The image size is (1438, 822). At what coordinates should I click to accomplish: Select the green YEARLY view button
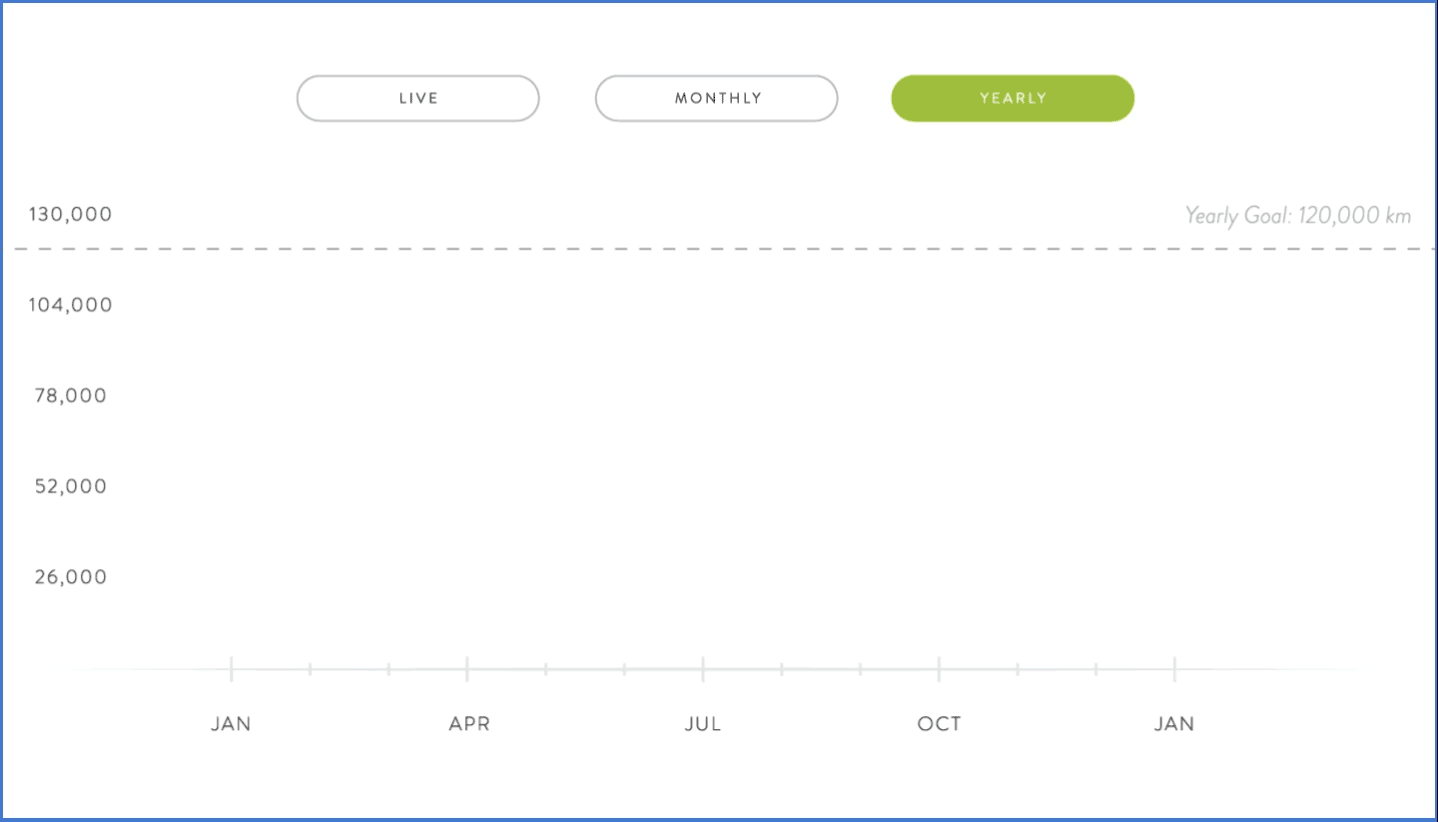[x=1013, y=98]
